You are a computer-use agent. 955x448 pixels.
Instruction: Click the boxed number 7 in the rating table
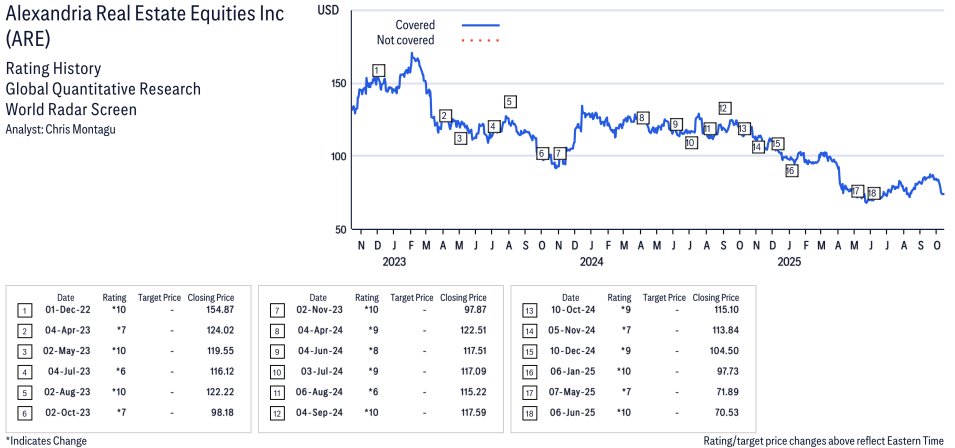click(274, 311)
